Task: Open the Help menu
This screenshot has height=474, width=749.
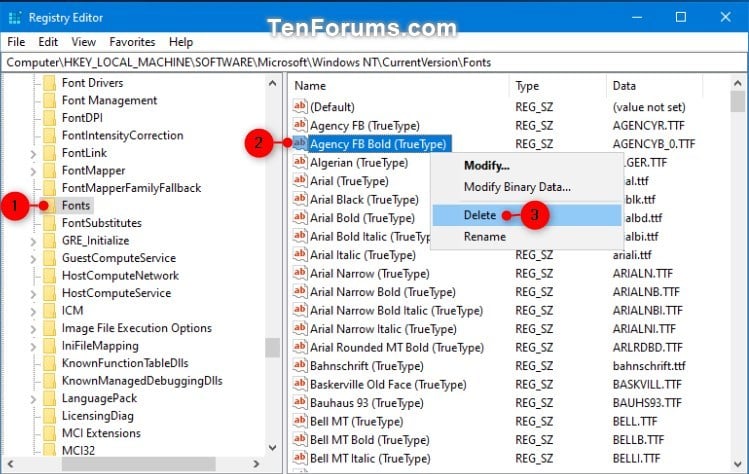Action: 181,42
